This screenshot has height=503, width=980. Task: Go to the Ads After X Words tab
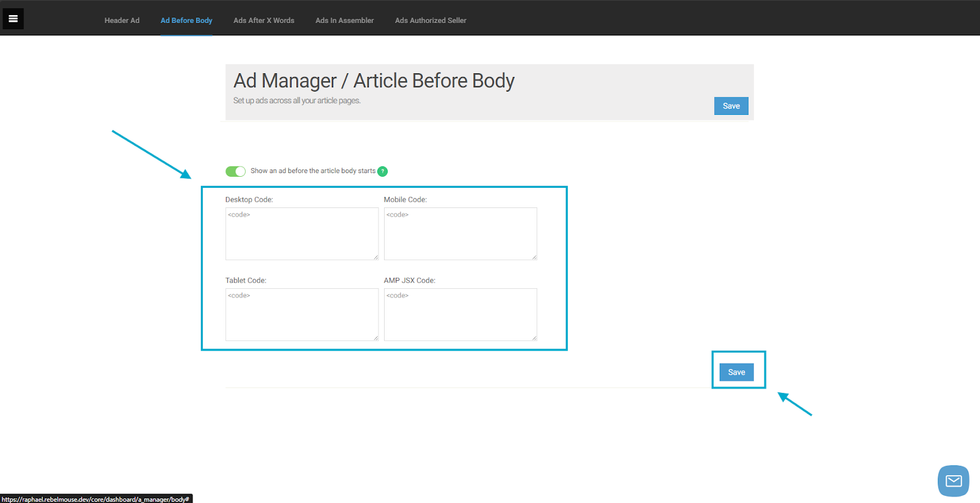click(x=264, y=20)
